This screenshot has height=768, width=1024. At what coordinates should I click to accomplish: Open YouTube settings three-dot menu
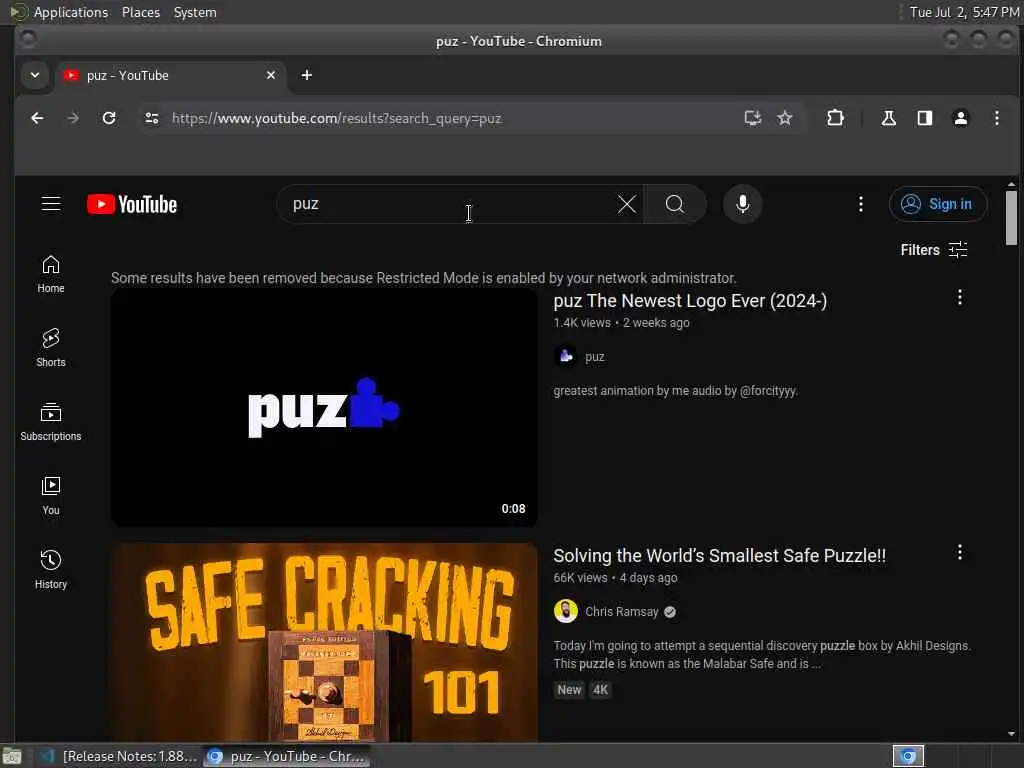(861, 204)
